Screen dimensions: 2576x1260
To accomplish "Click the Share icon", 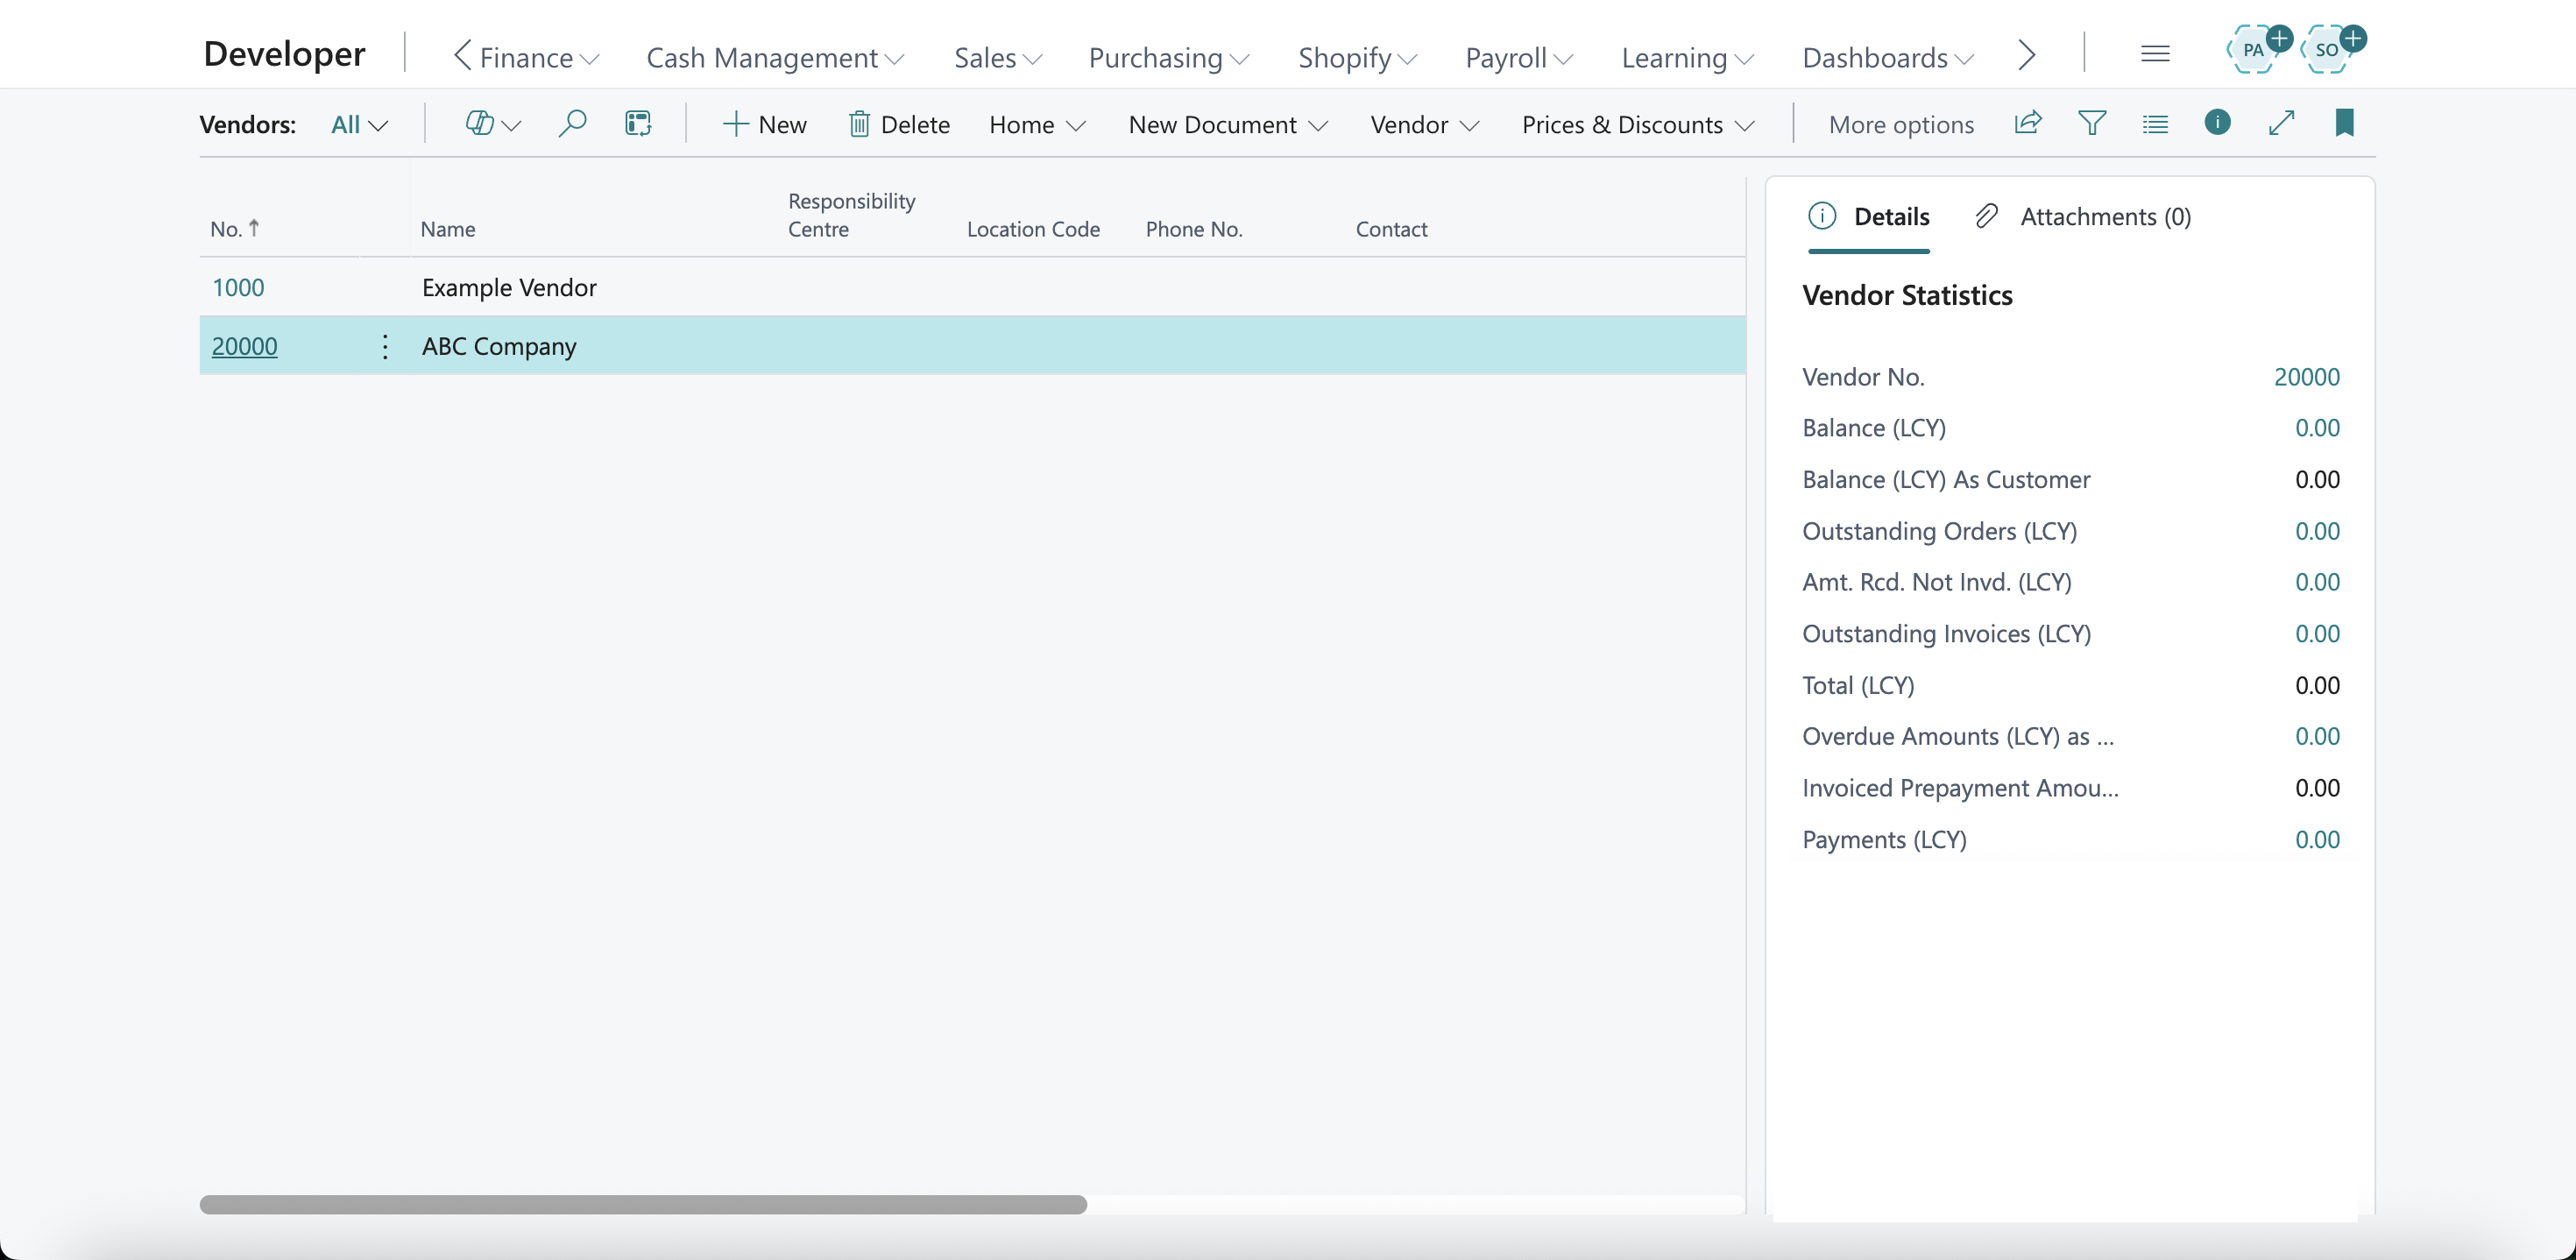I will (x=2027, y=124).
